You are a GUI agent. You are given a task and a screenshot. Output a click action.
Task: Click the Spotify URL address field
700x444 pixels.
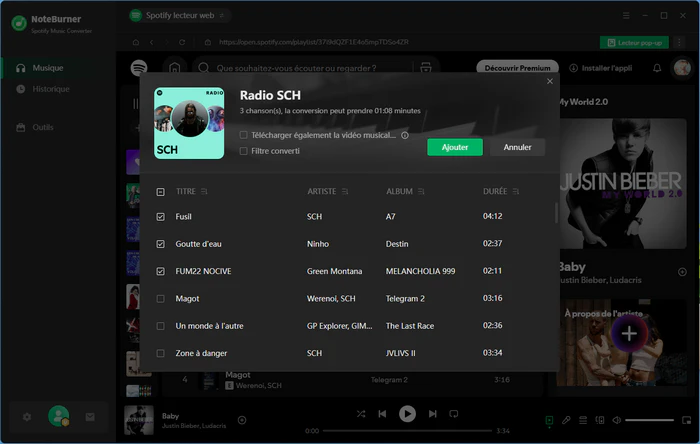[312, 42]
